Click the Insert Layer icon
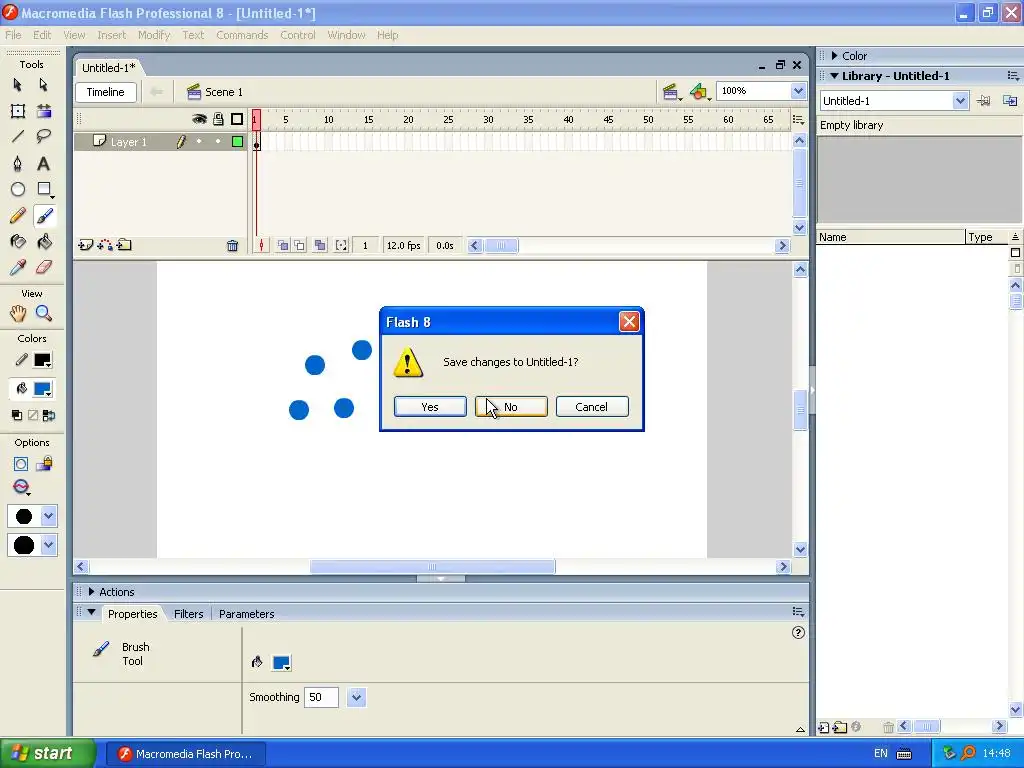 (x=85, y=246)
